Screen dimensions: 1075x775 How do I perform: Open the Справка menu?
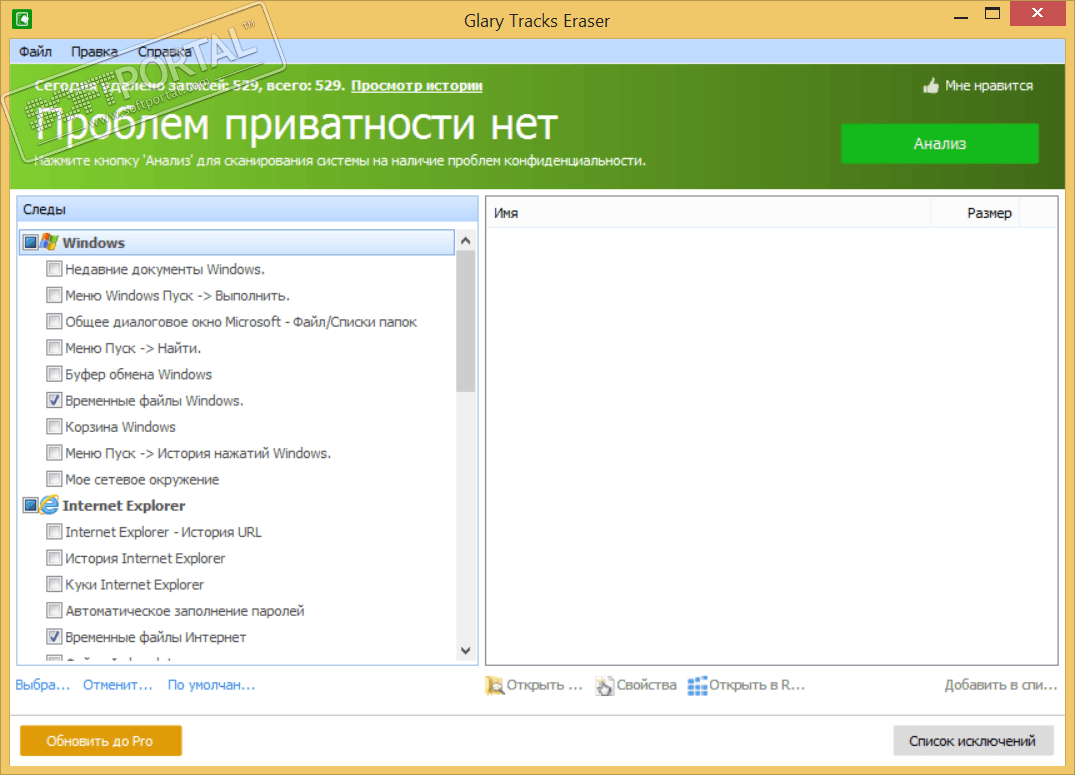[x=165, y=51]
